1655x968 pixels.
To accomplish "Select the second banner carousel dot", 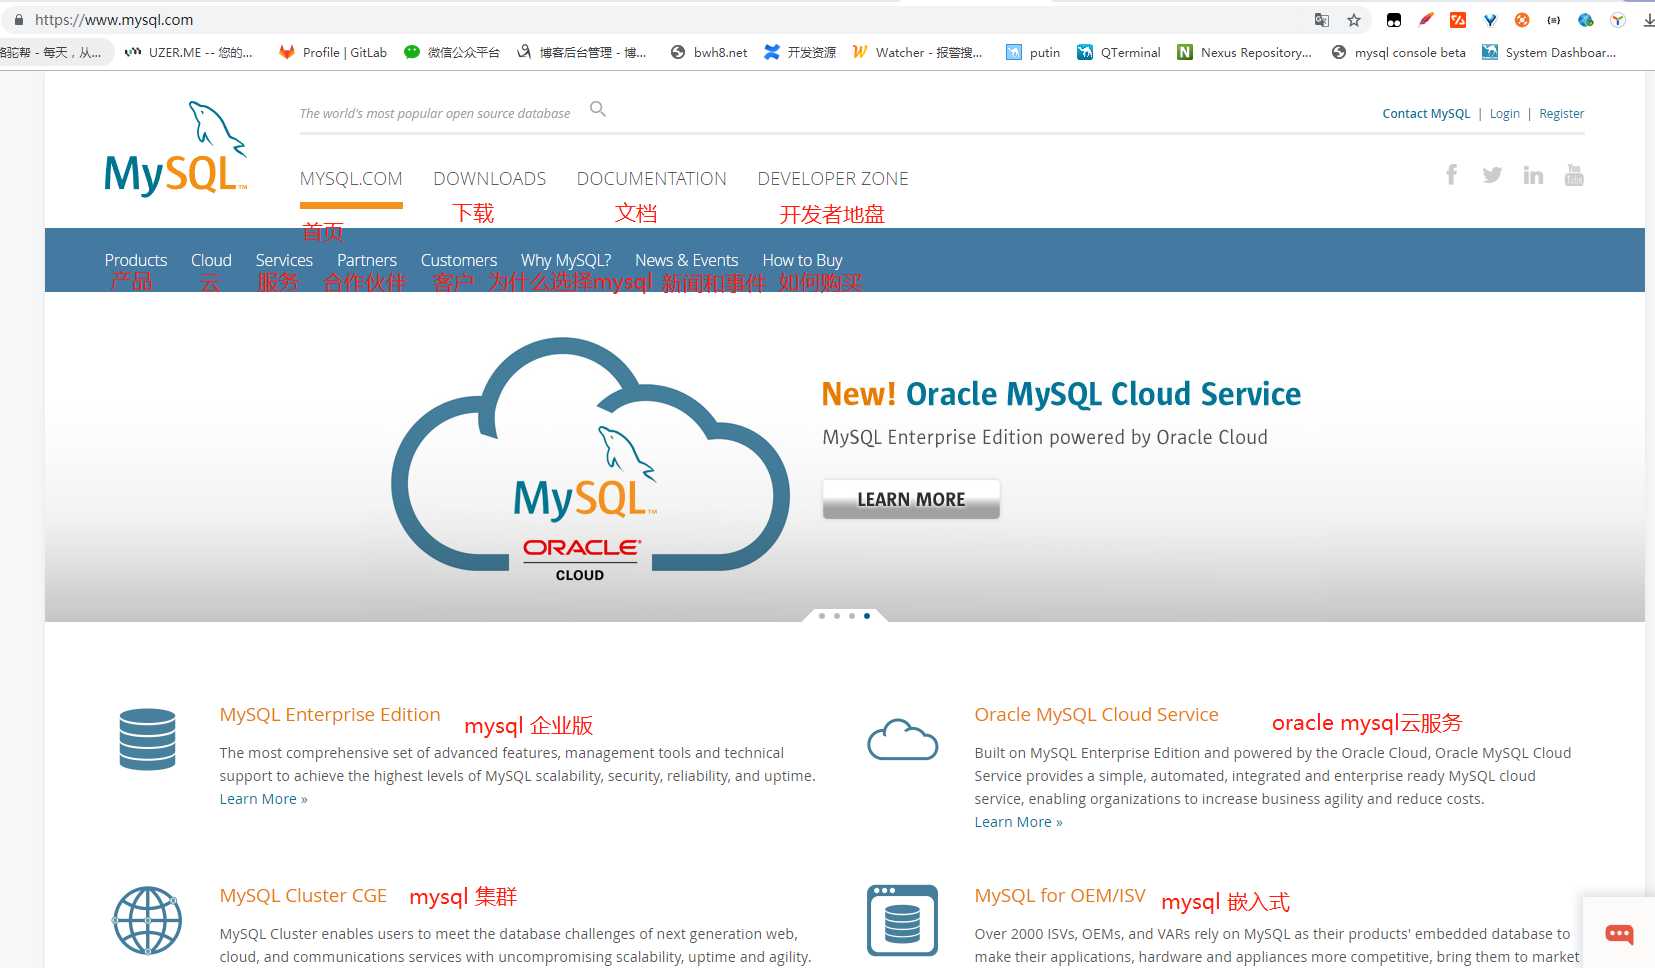I will click(x=837, y=616).
